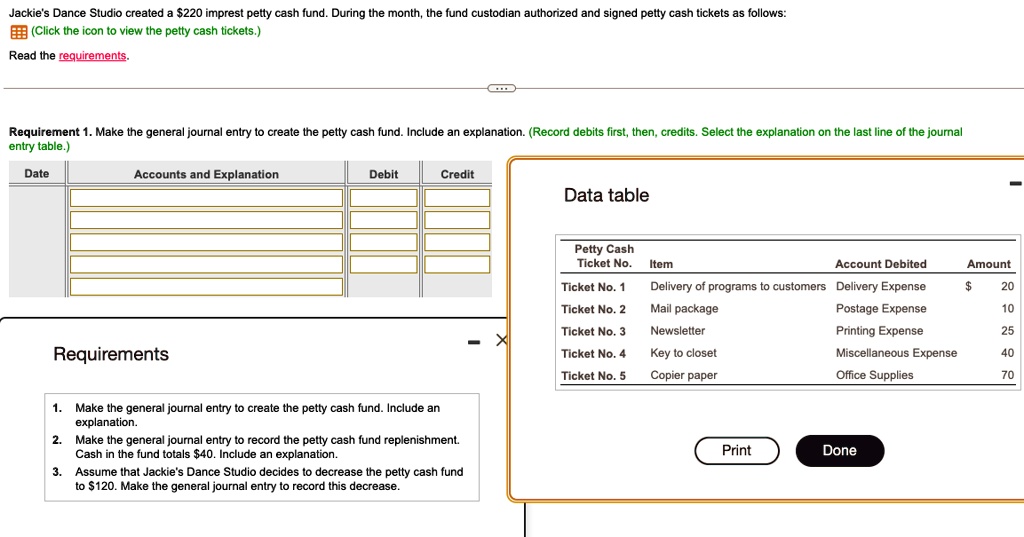Select the explanation field on last line
The height and width of the screenshot is (537, 1024).
(206, 286)
